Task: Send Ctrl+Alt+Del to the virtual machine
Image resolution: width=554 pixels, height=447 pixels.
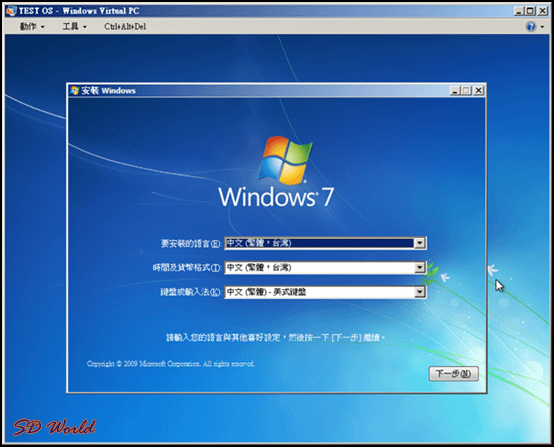Action: pos(125,27)
